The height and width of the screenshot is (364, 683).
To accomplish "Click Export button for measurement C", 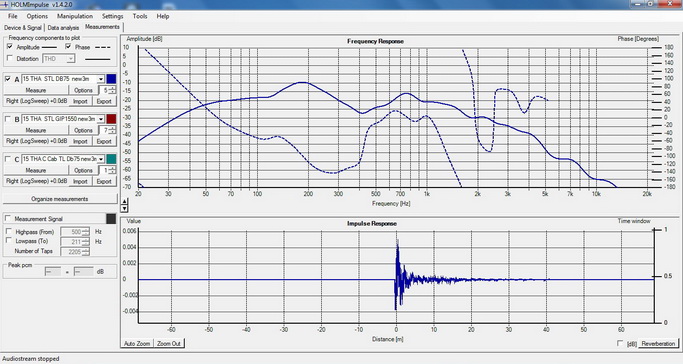I will pyautogui.click(x=104, y=181).
